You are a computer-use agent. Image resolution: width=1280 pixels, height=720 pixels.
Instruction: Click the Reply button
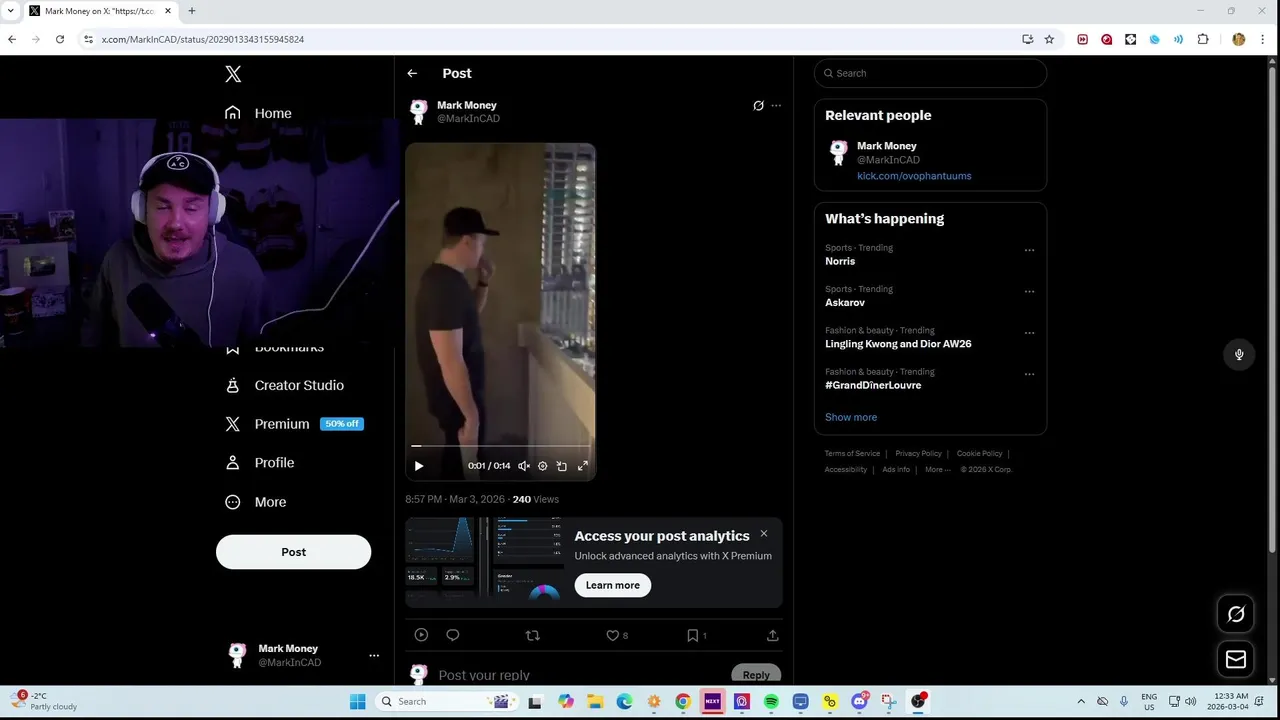pyautogui.click(x=756, y=675)
